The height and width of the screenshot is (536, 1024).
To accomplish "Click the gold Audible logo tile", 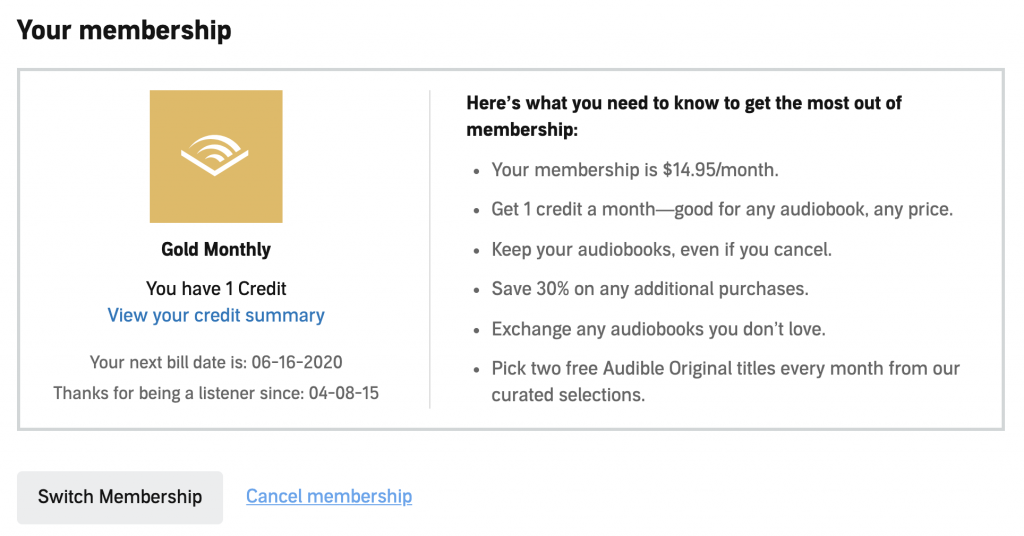I will [x=216, y=157].
